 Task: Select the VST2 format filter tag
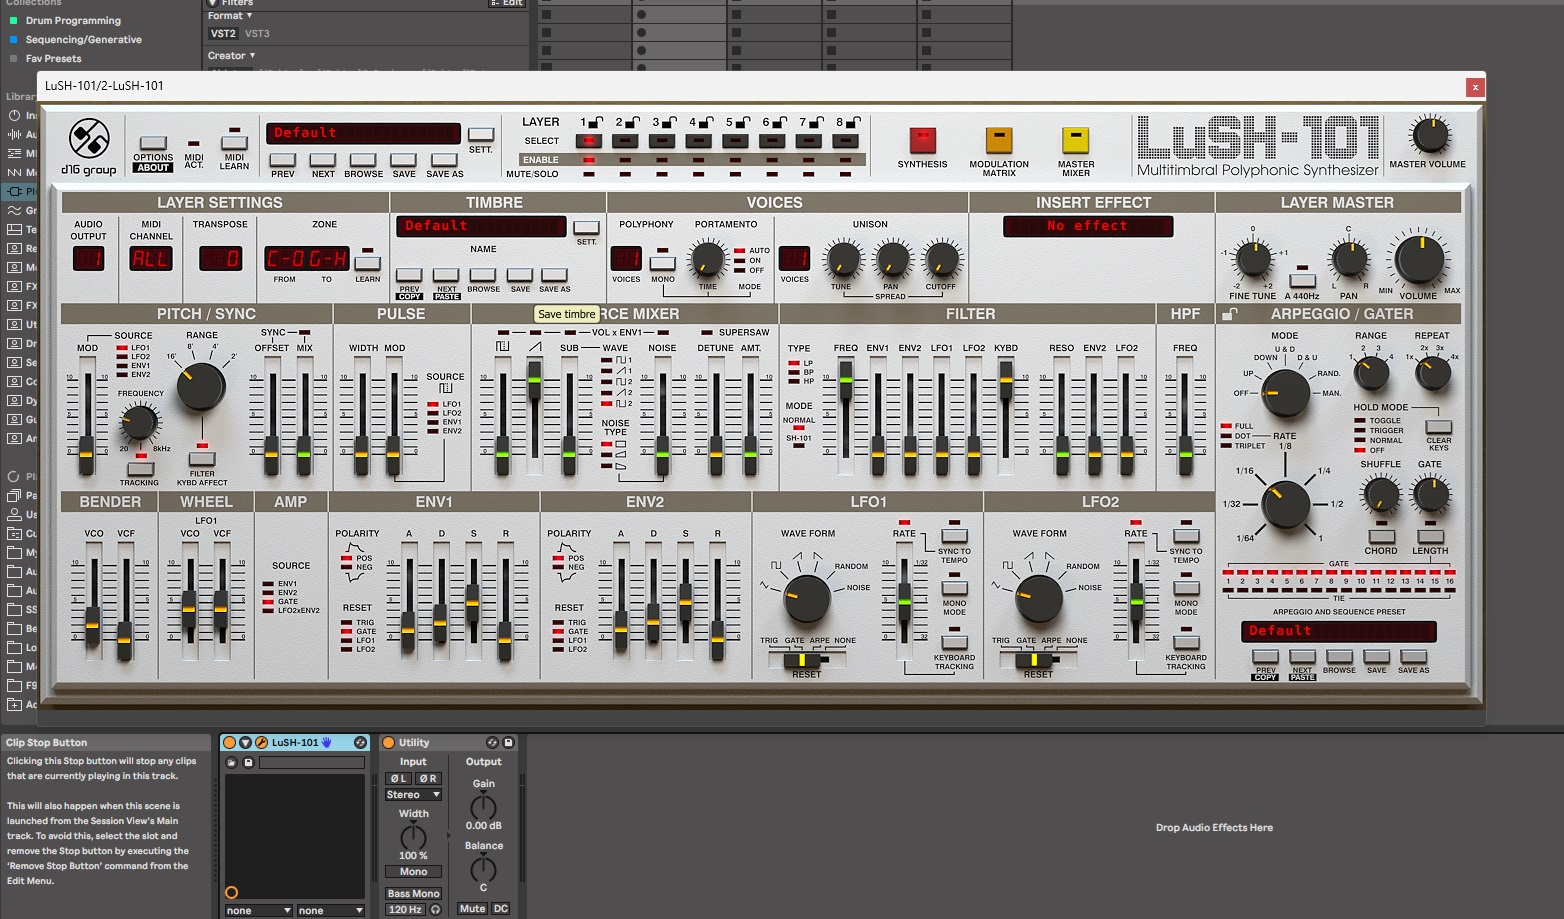(x=223, y=33)
